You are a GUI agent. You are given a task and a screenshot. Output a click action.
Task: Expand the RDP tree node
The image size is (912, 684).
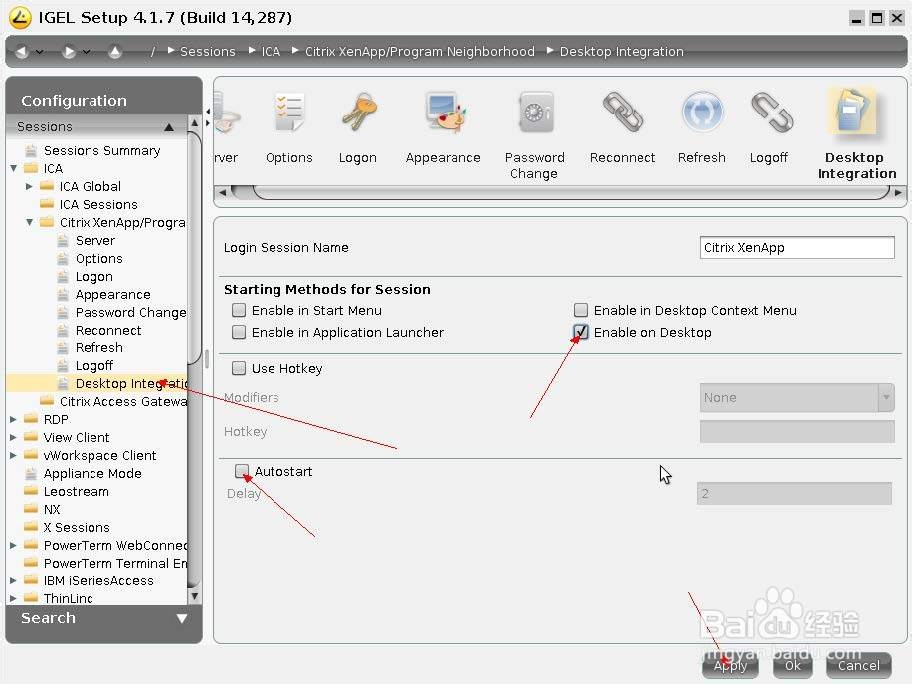[13, 419]
